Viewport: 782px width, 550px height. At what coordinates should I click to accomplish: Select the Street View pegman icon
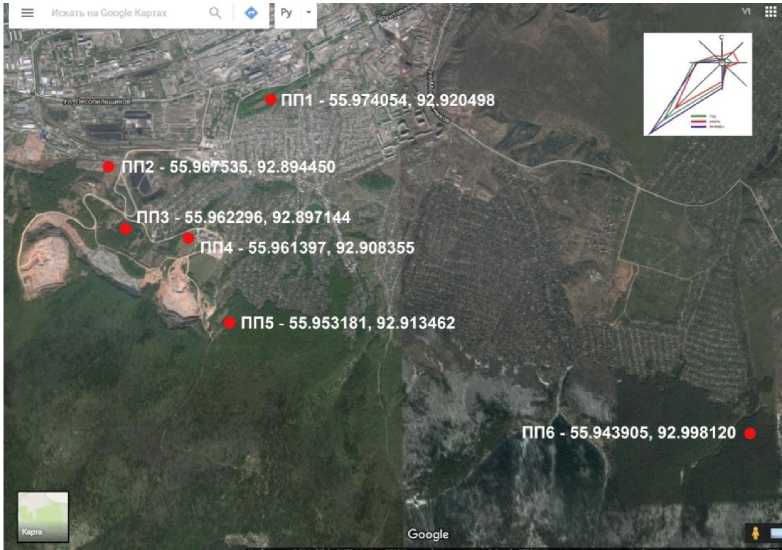pyautogui.click(x=755, y=534)
